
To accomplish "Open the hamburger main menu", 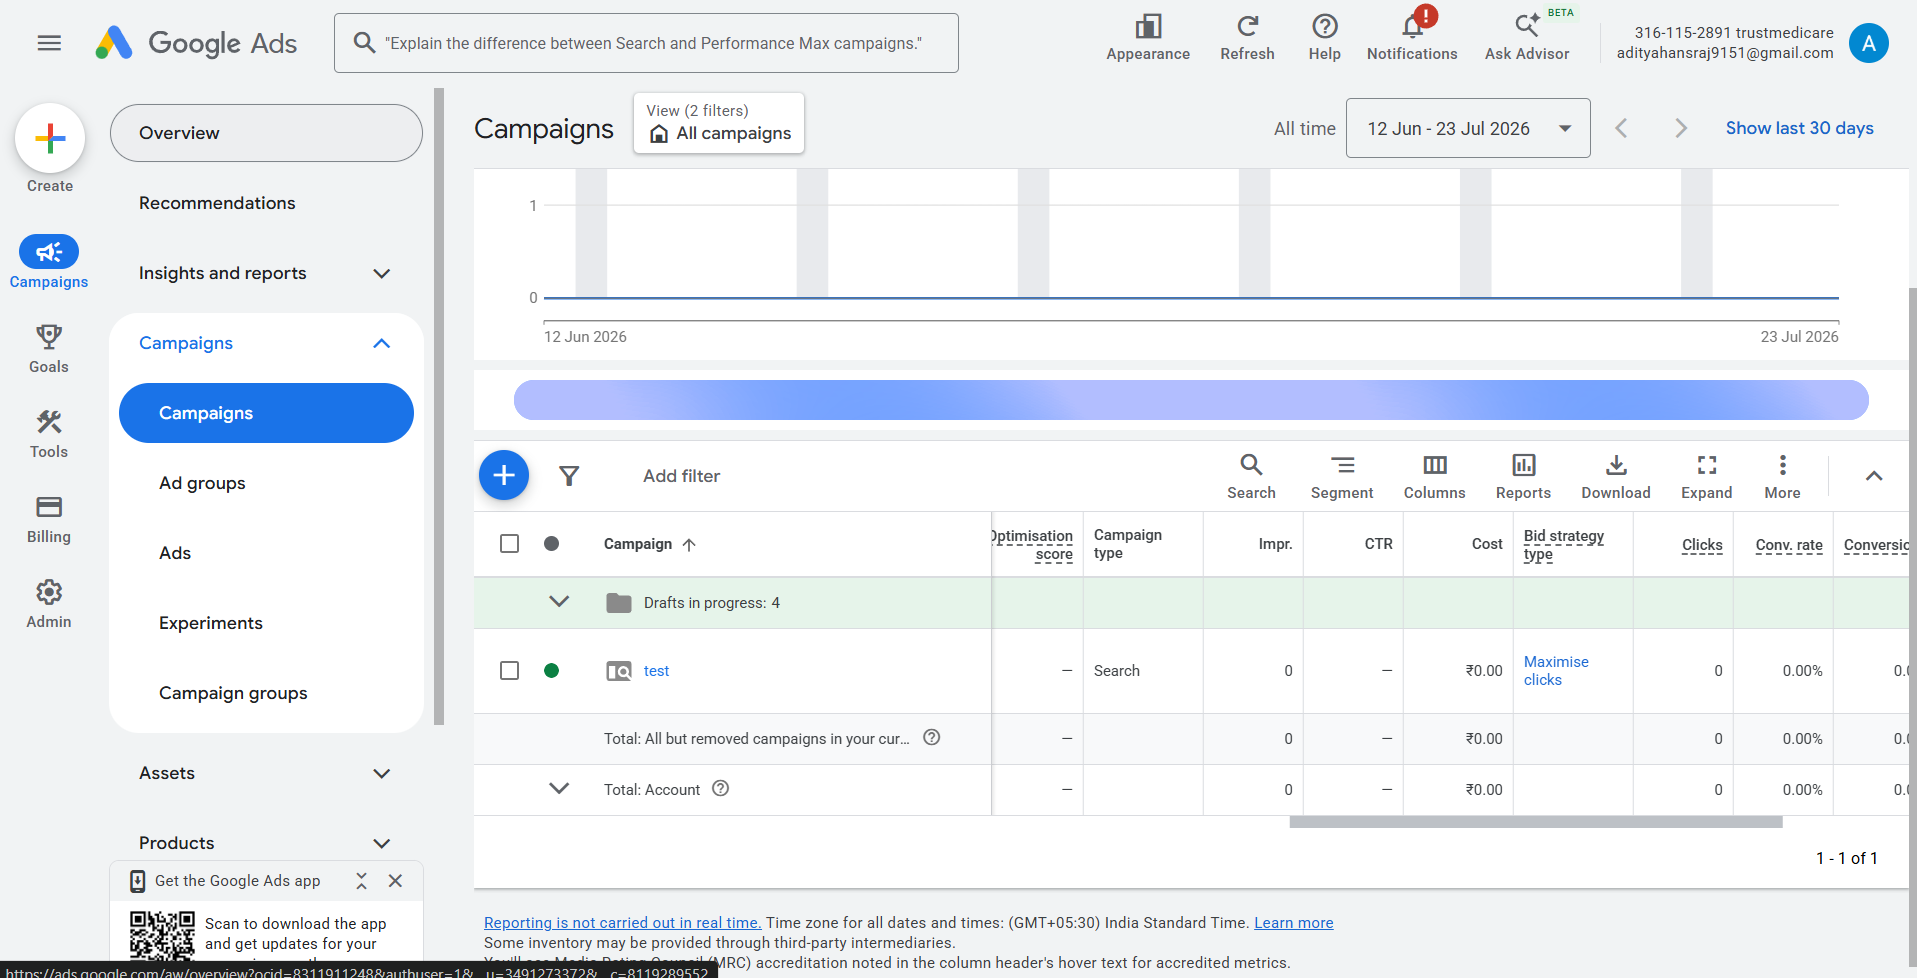I will 49,43.
